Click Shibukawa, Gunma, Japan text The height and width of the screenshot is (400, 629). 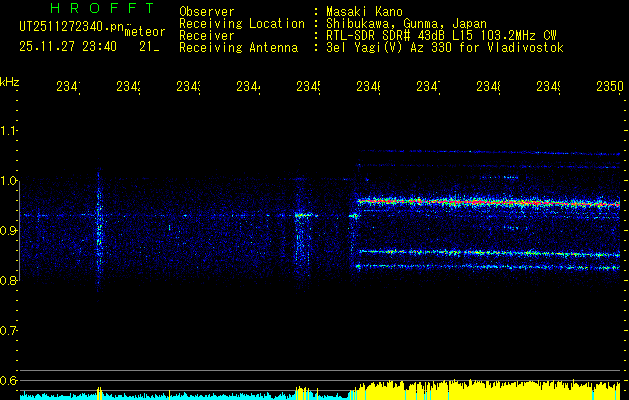pyautogui.click(x=406, y=24)
